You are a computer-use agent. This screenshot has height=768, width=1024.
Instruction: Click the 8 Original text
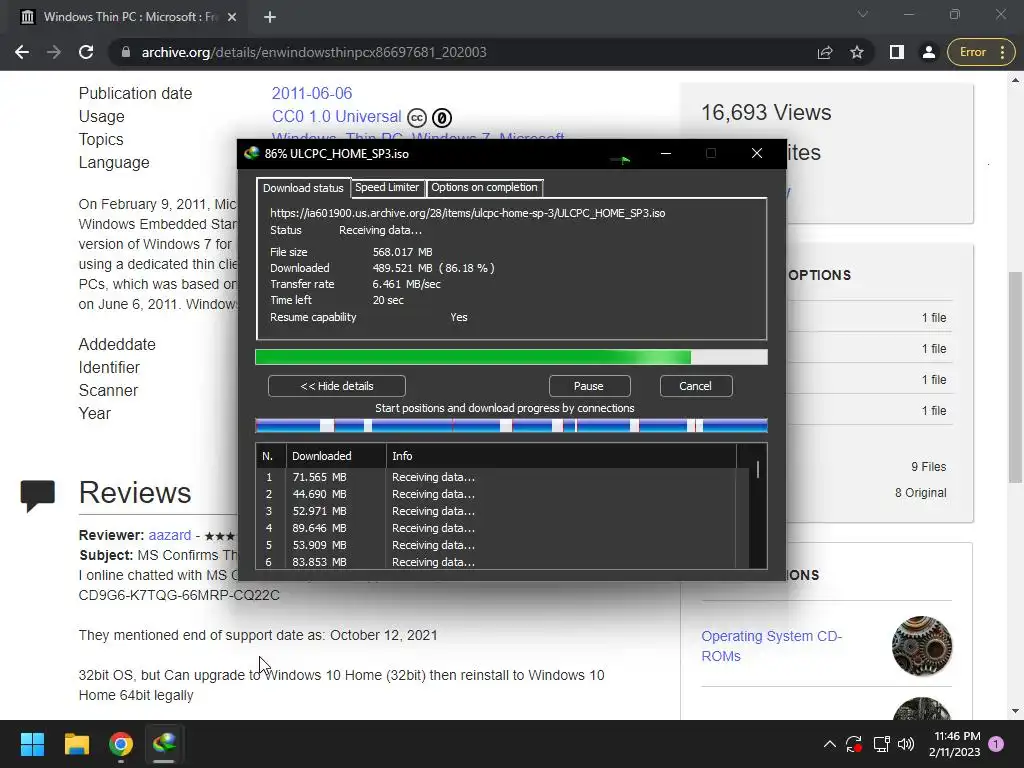(x=920, y=493)
